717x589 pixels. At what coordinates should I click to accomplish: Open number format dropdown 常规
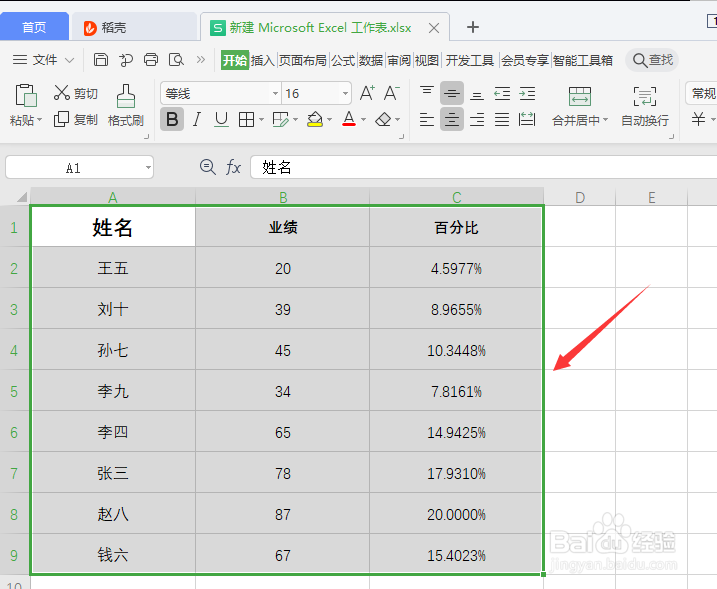[702, 93]
